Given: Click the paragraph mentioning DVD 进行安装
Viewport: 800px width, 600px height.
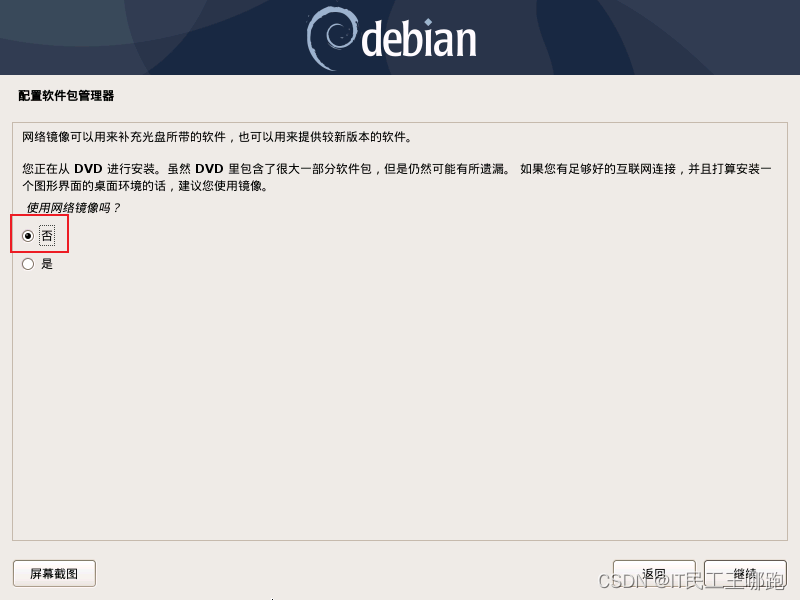Looking at the screenshot, I should [396, 177].
